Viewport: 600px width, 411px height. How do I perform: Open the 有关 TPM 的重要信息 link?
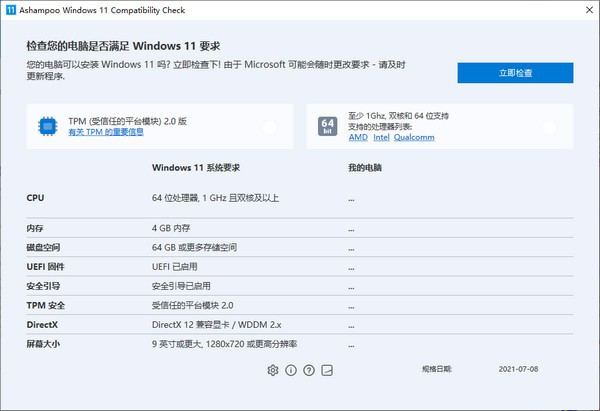click(x=106, y=132)
